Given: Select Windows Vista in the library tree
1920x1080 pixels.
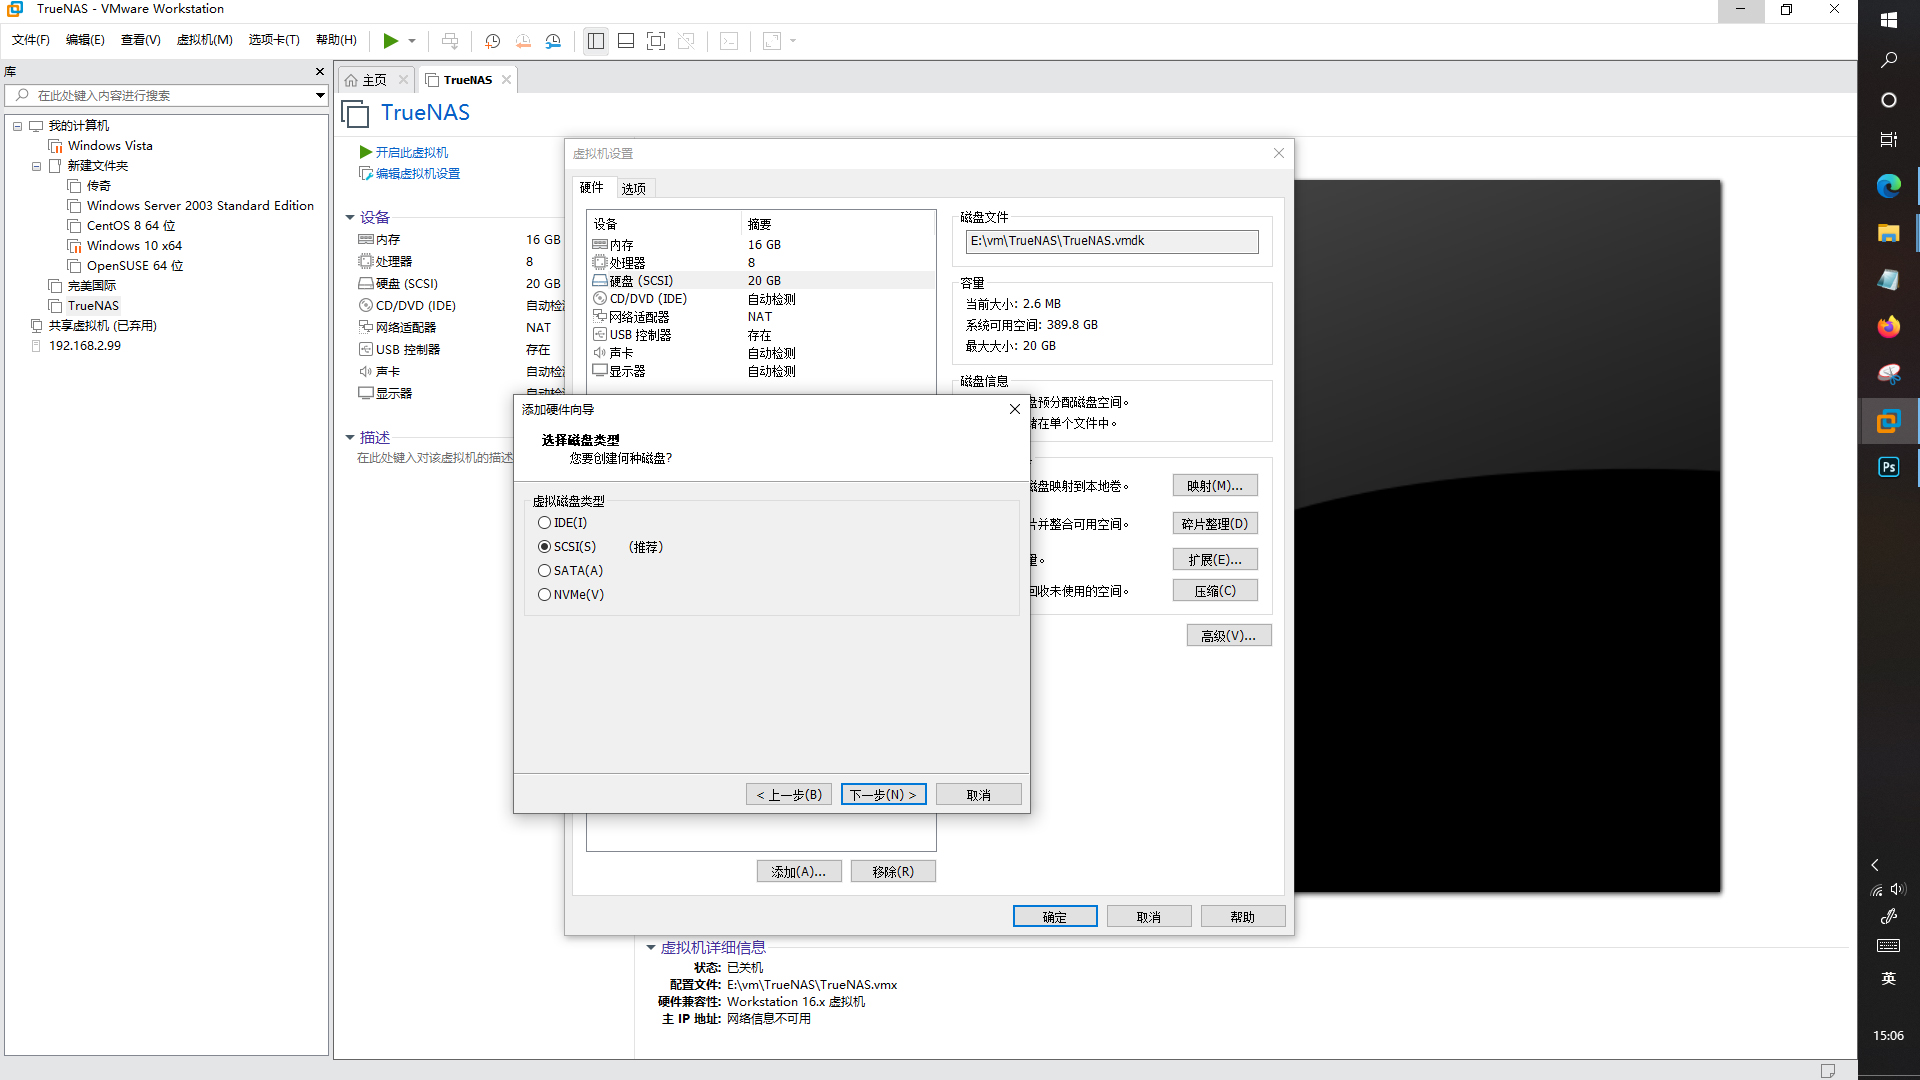Looking at the screenshot, I should (x=110, y=146).
